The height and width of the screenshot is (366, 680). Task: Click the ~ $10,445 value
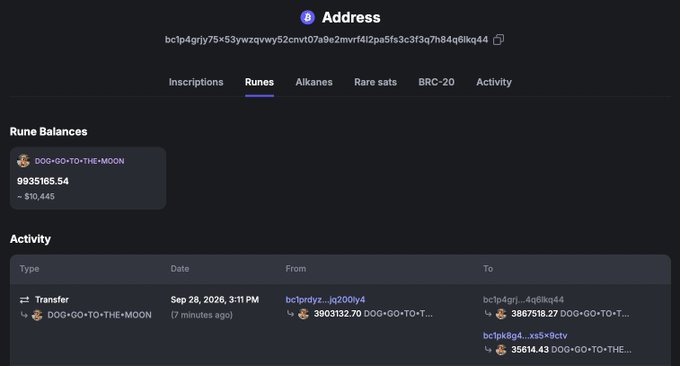(36, 196)
